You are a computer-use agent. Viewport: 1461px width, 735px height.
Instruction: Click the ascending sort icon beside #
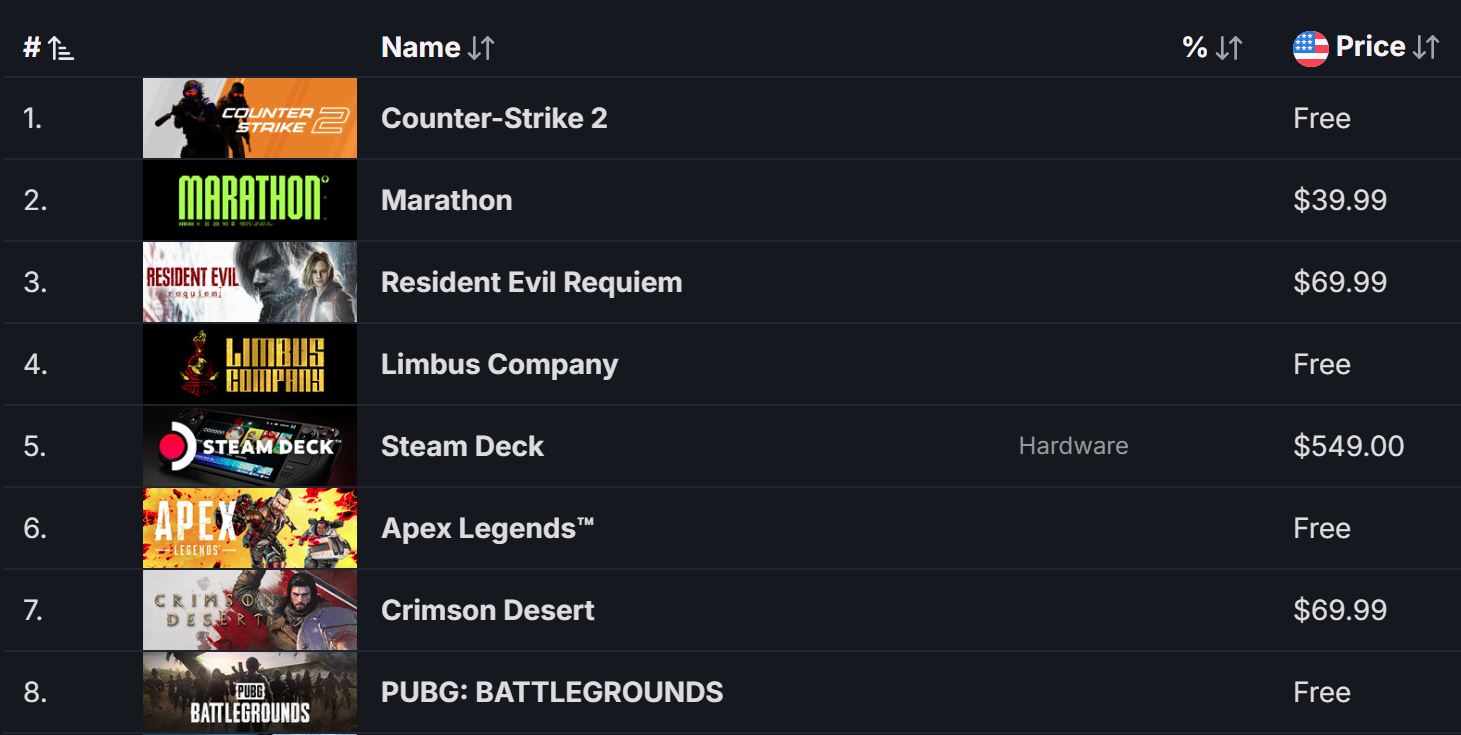click(x=59, y=48)
